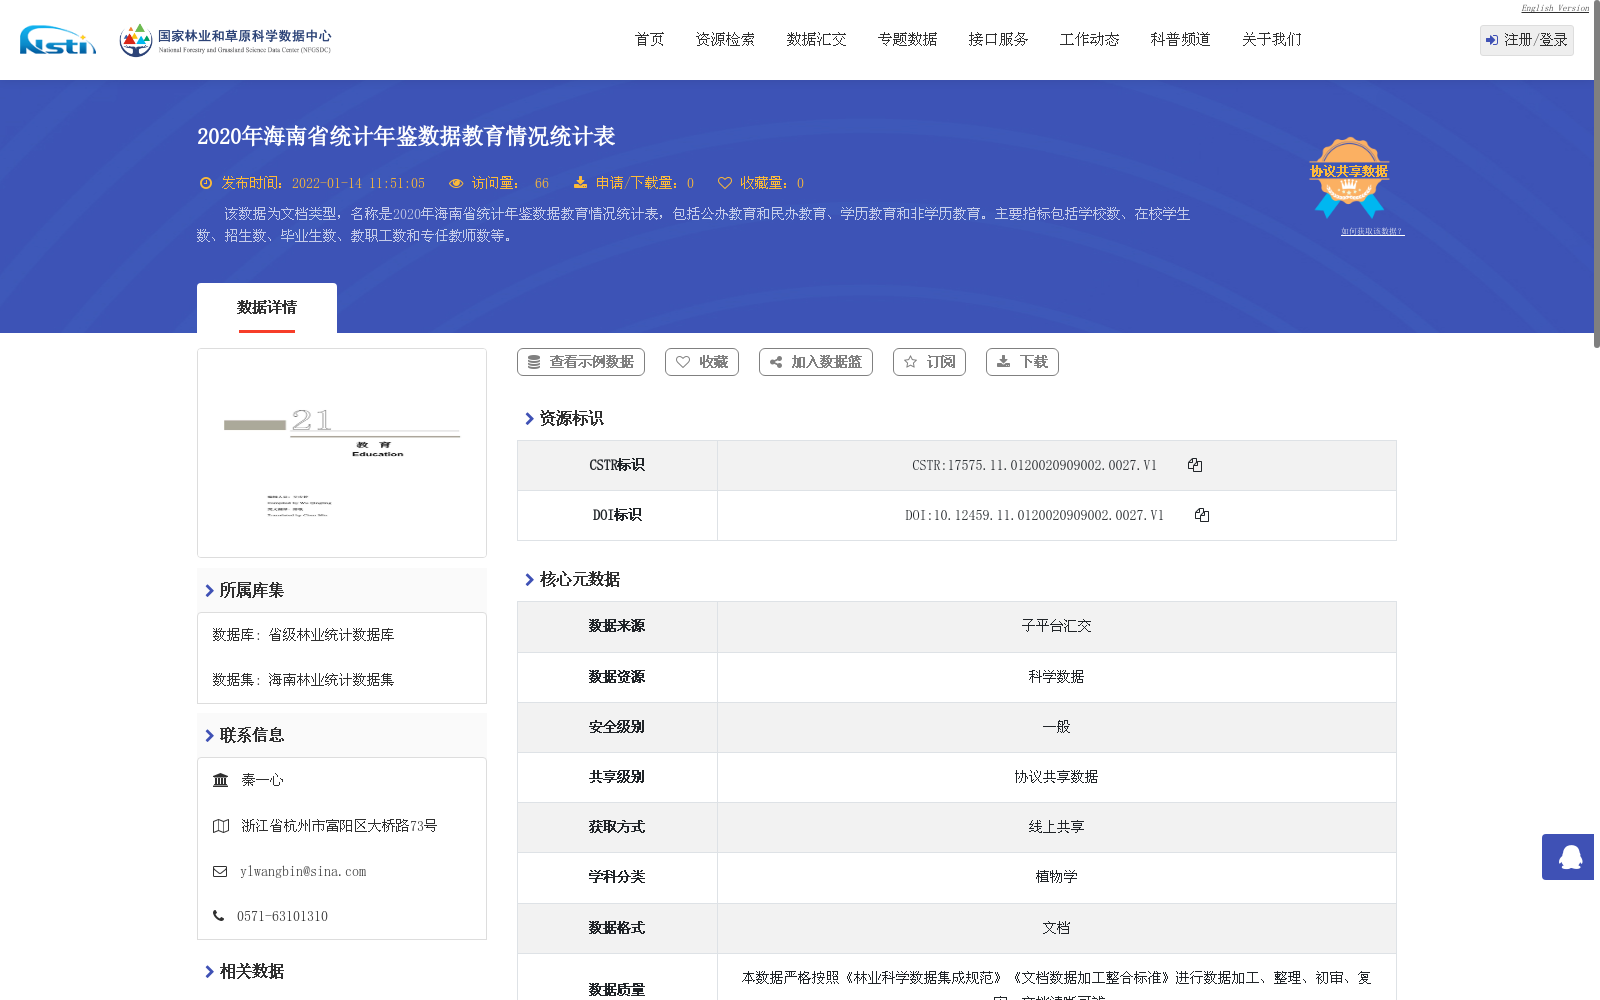Click the envelope icon beside ylwangbin@sina.com
1600x1000 pixels.
pos(220,871)
